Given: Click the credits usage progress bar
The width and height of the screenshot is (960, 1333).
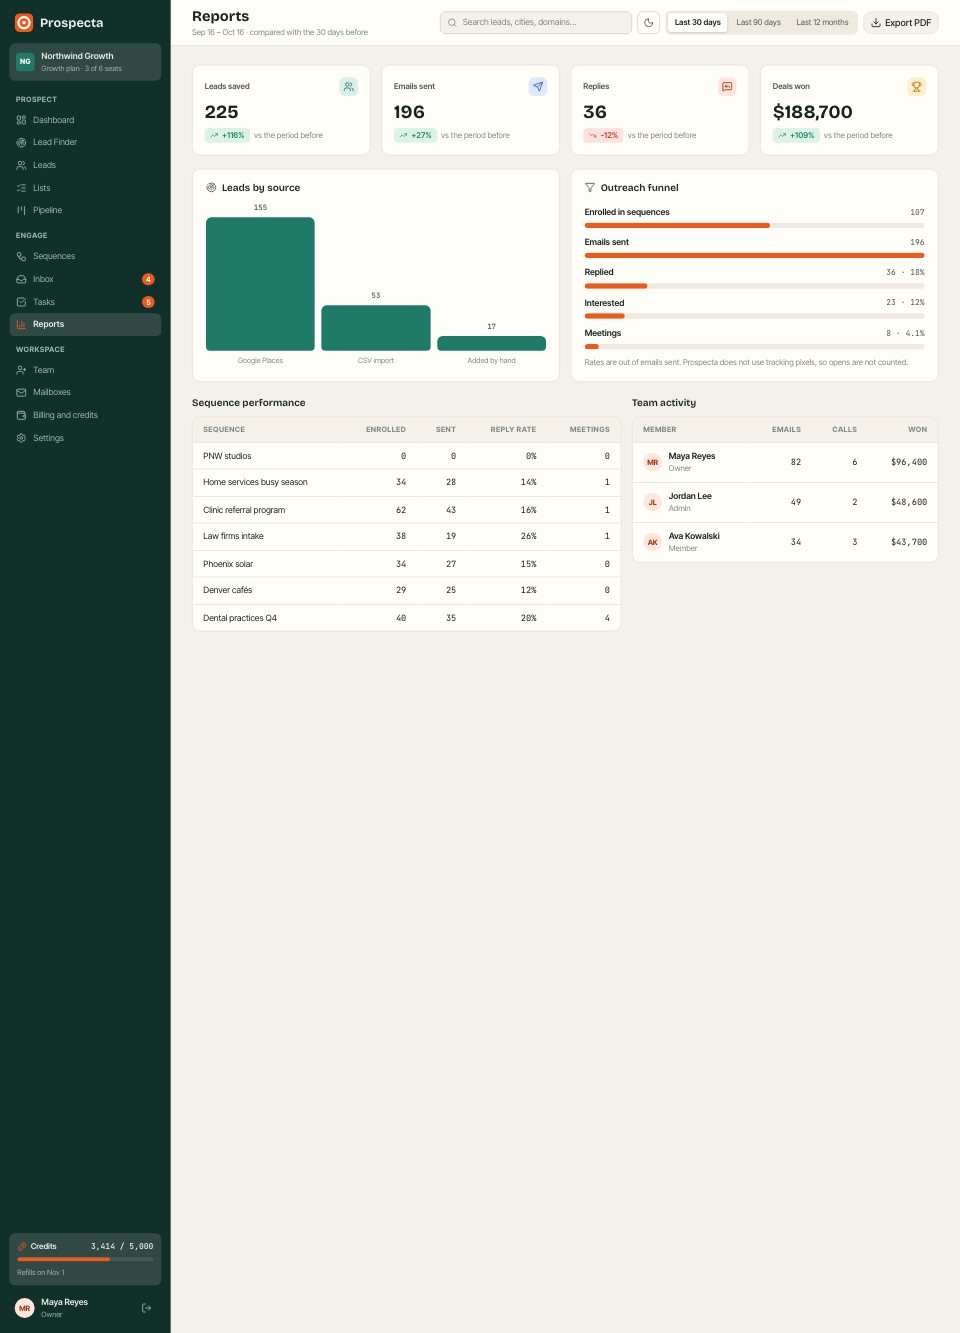Looking at the screenshot, I should 85,1259.
